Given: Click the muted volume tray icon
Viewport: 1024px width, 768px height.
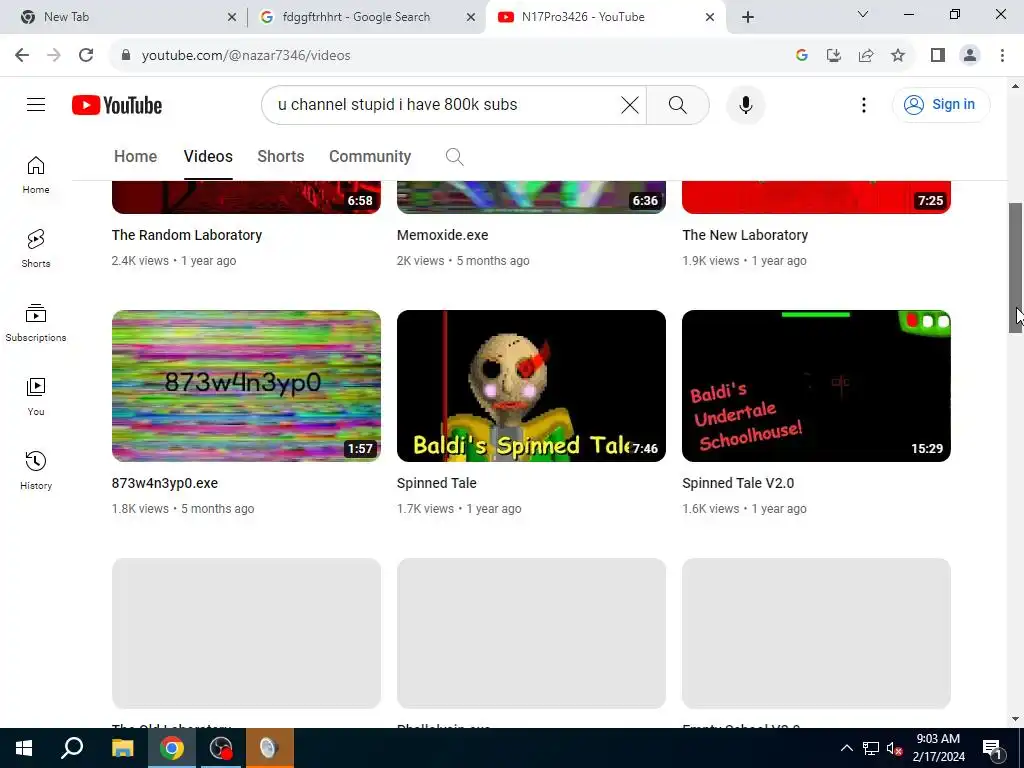Looking at the screenshot, I should 893,748.
